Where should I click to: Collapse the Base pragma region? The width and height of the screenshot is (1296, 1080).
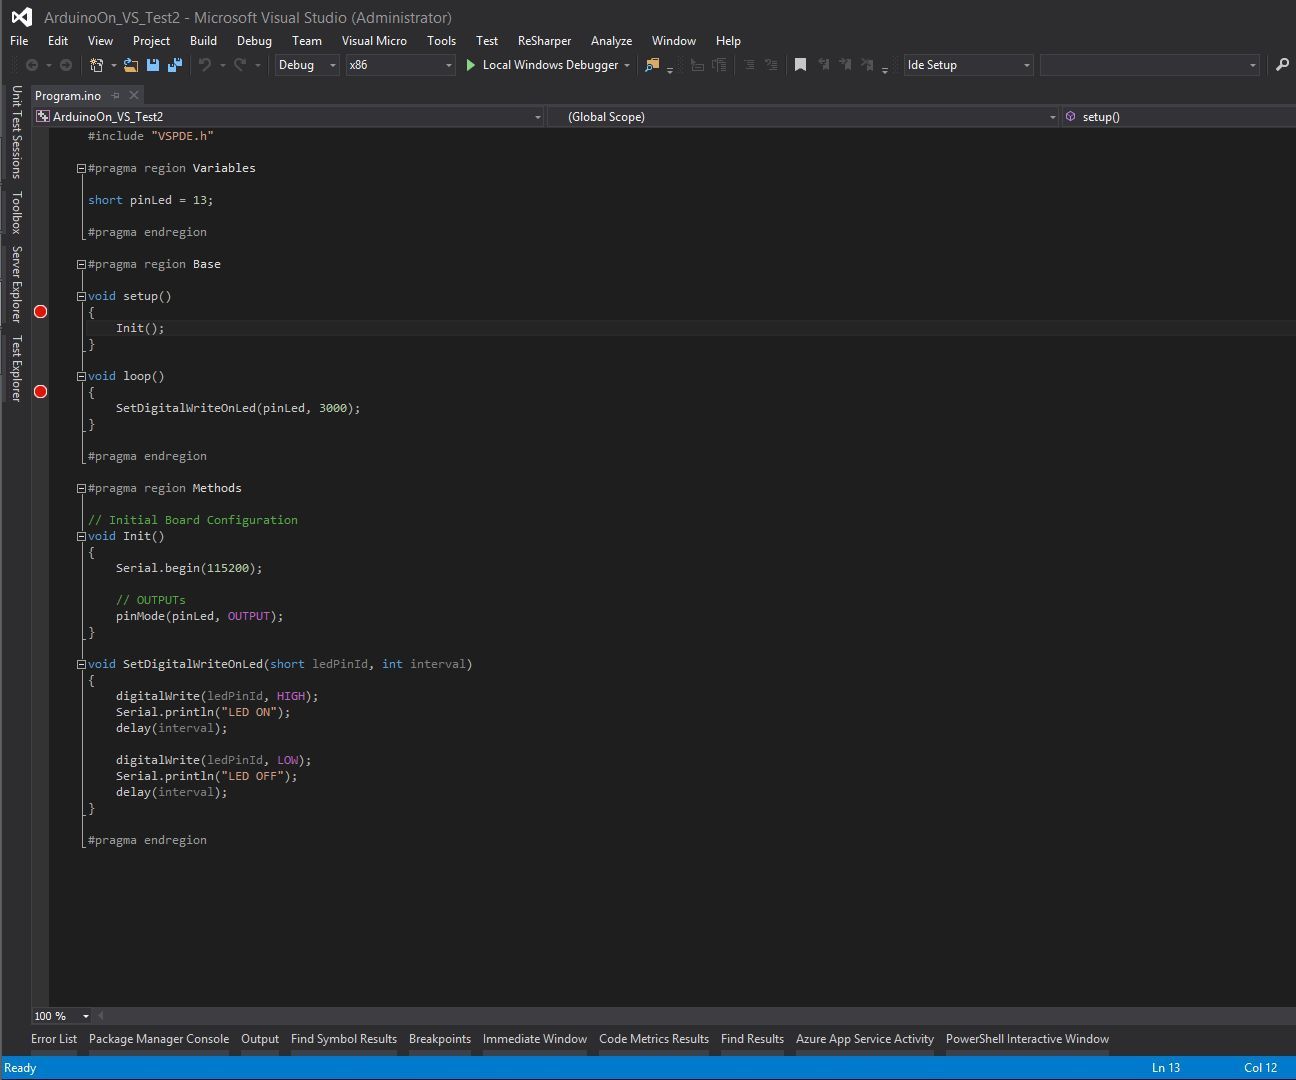pos(82,264)
